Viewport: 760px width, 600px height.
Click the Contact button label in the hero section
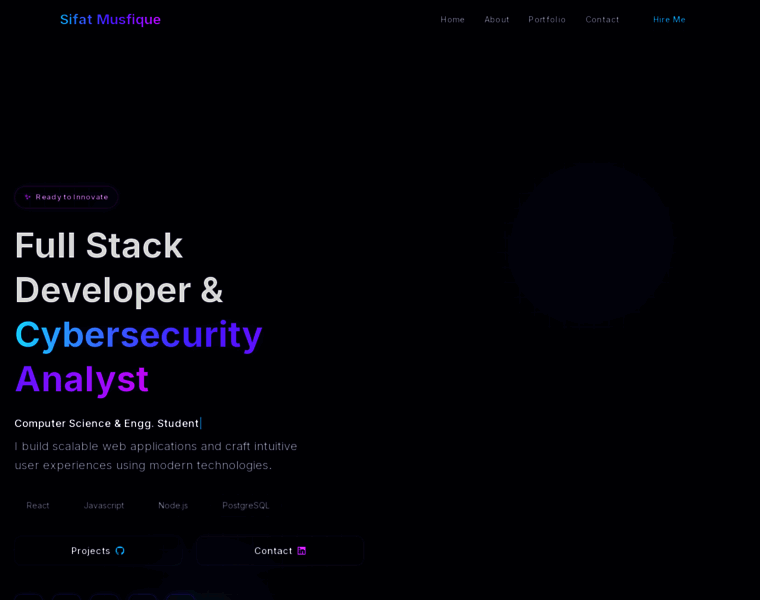(x=273, y=551)
